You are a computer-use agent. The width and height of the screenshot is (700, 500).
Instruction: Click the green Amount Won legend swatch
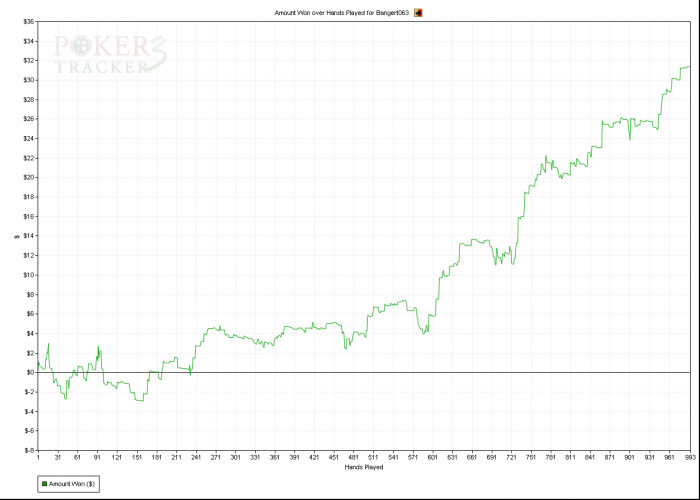click(45, 484)
